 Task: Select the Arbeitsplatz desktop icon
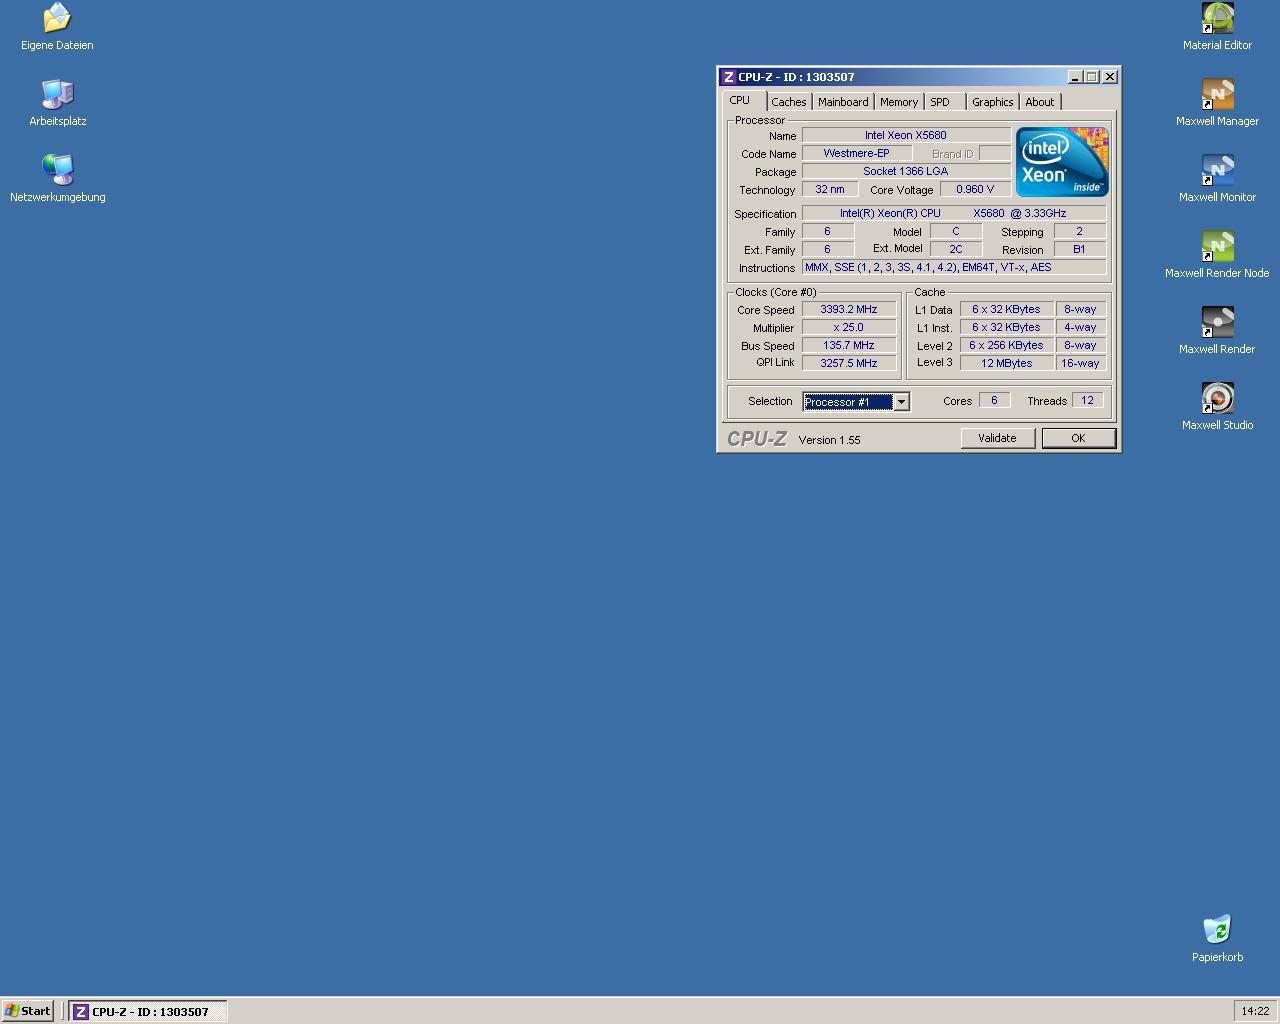click(57, 103)
